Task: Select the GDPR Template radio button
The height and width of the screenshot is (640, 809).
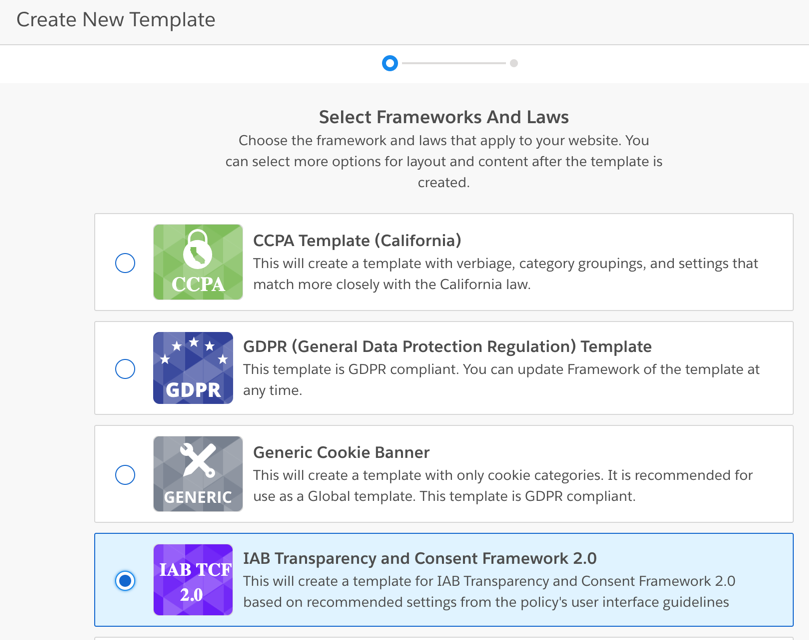Action: click(x=125, y=369)
